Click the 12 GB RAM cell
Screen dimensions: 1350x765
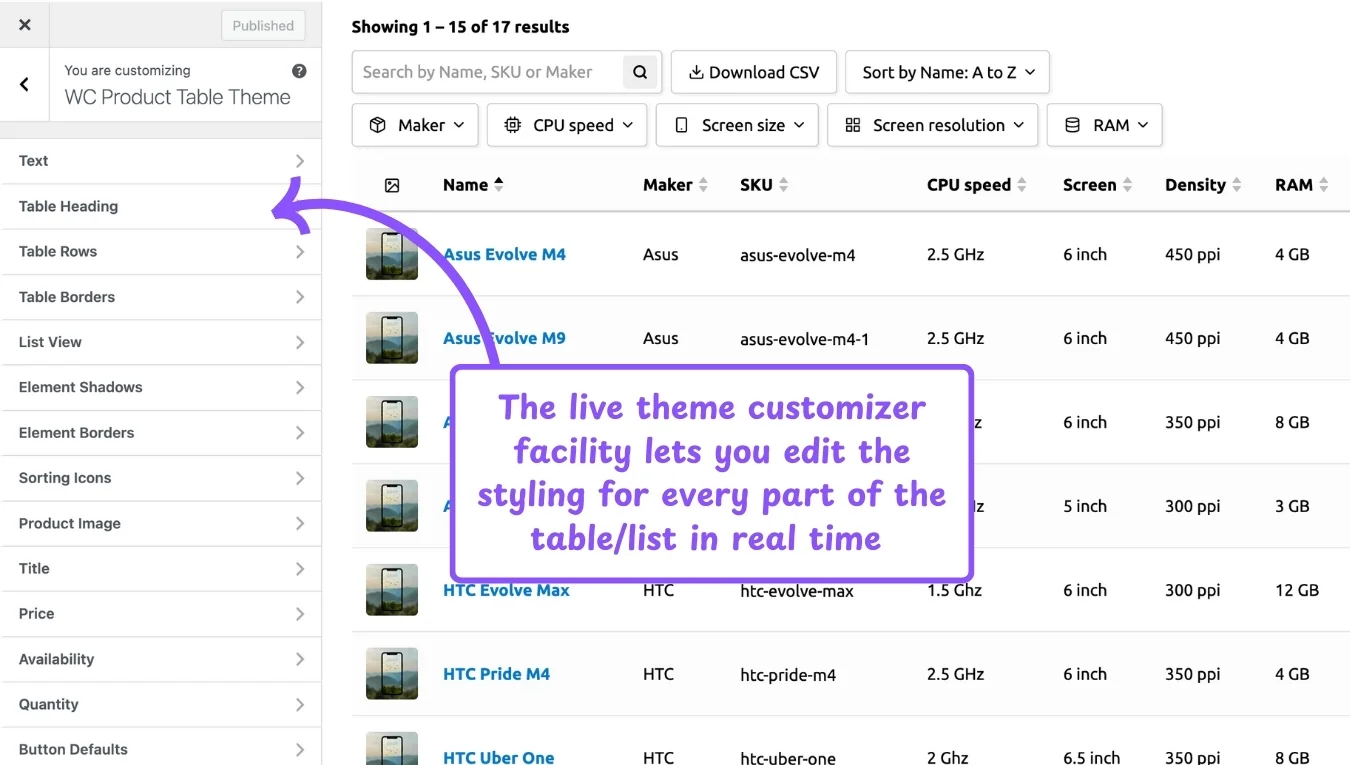(x=1297, y=590)
